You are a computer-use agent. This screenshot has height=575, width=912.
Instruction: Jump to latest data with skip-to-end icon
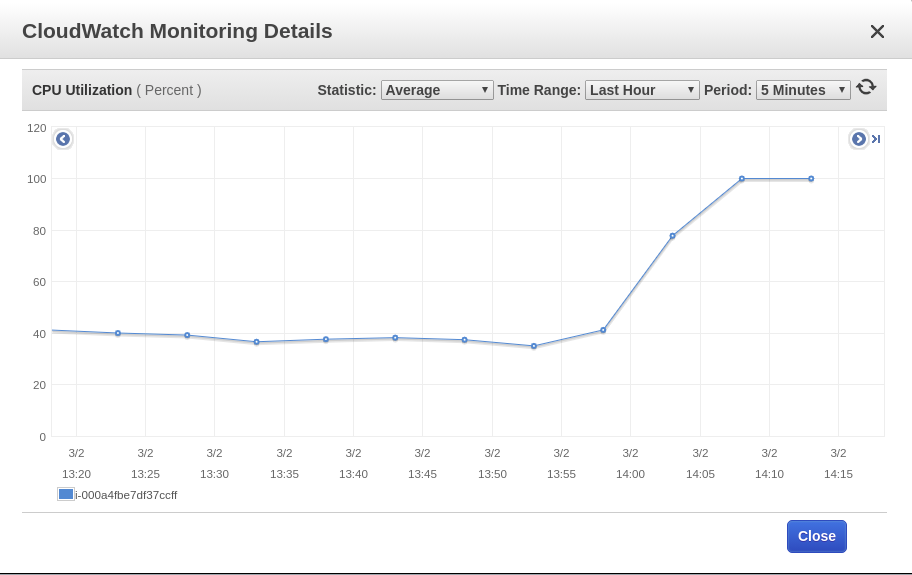876,139
